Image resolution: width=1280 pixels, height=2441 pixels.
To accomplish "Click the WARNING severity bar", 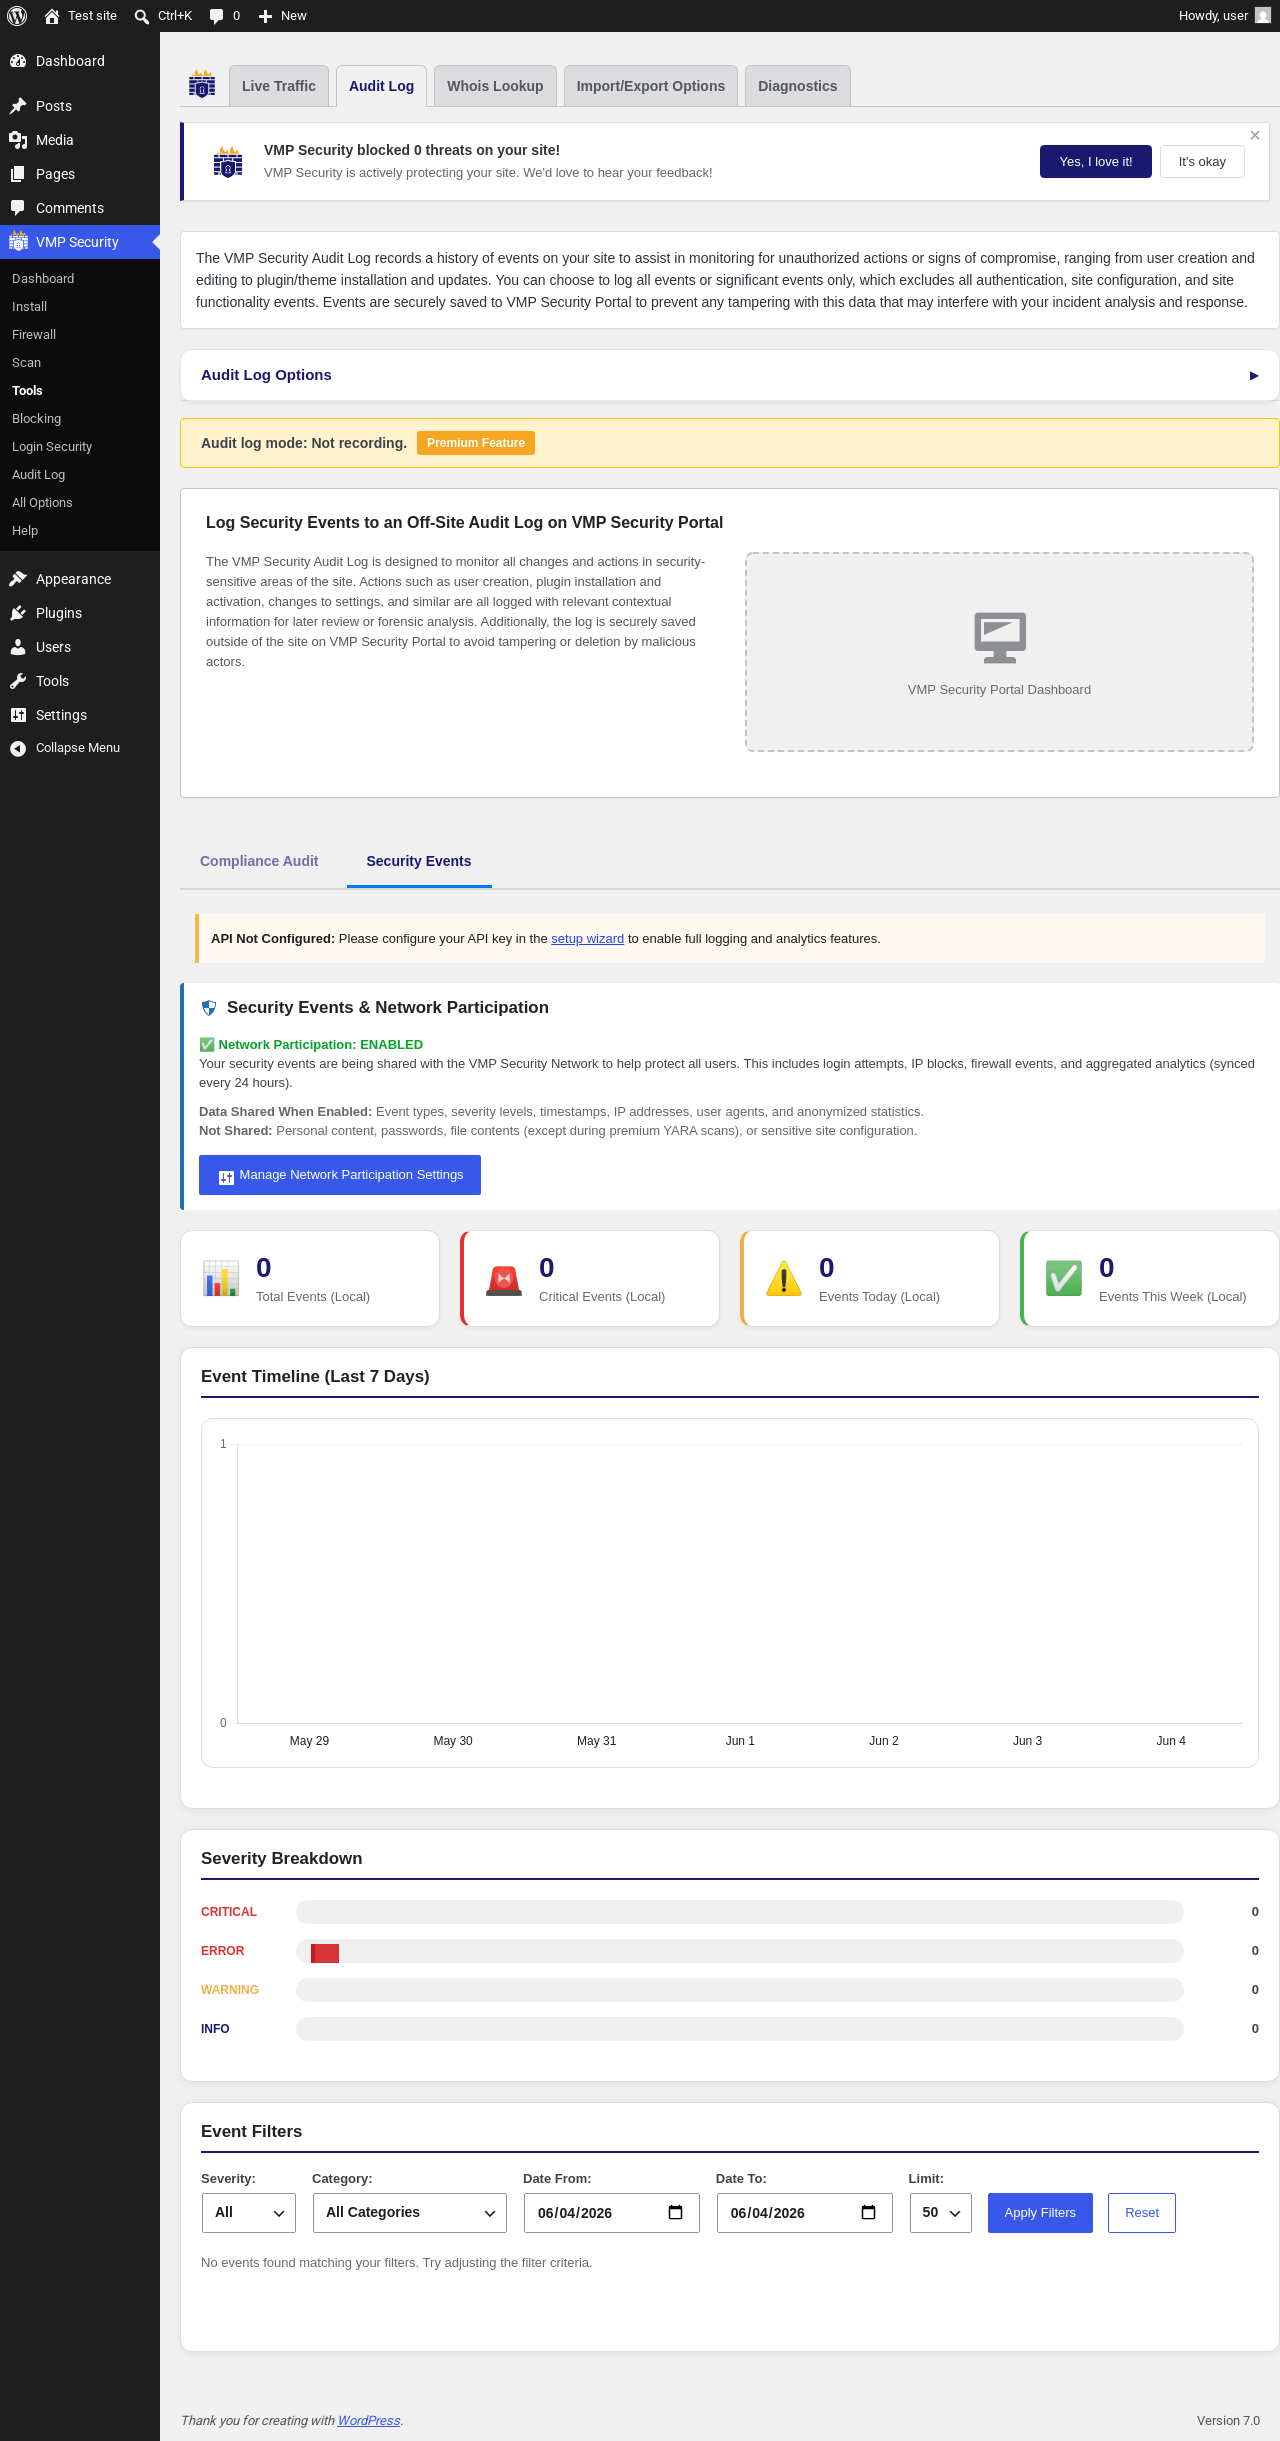I will [x=740, y=1990].
